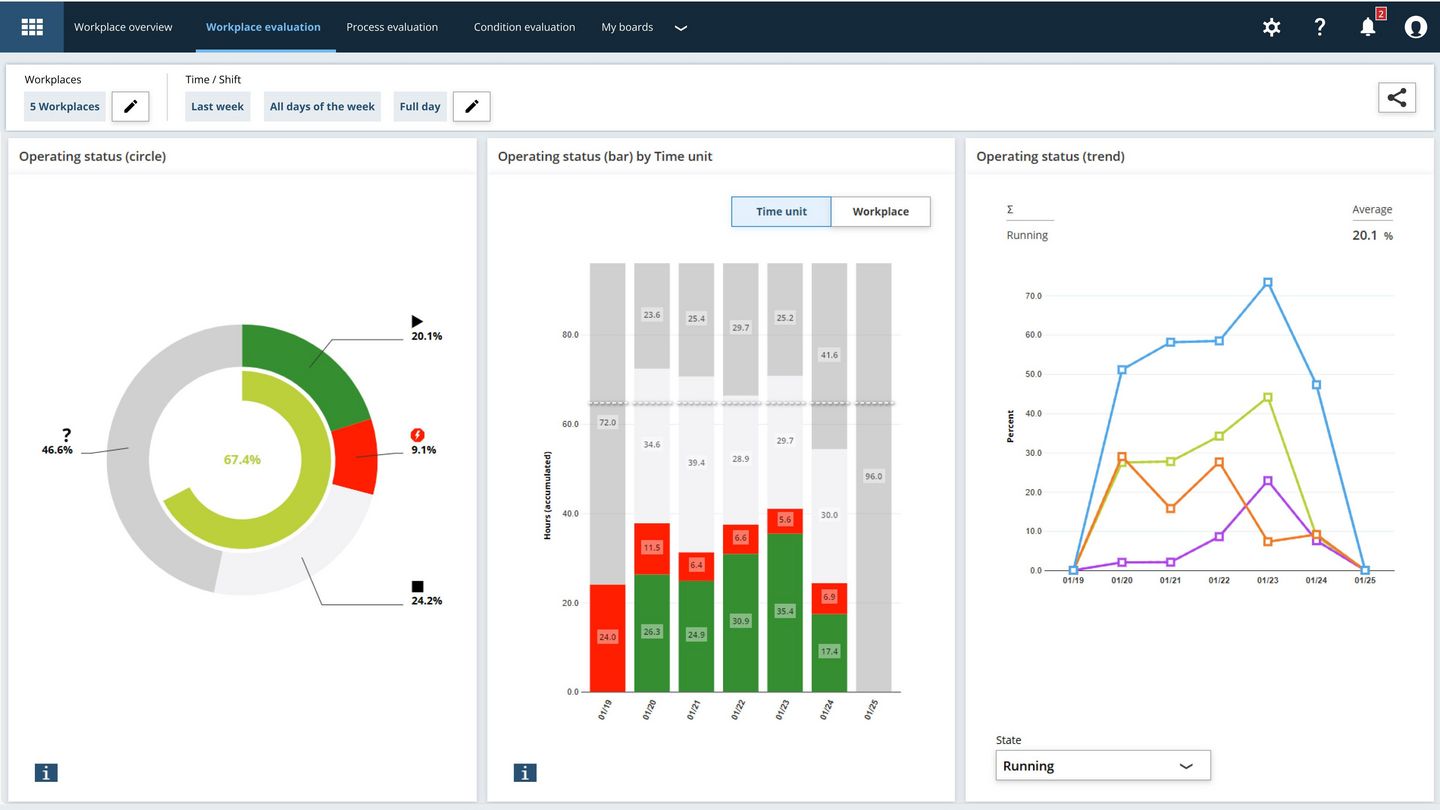
Task: Switch bar chart to Time unit view
Action: tap(781, 212)
